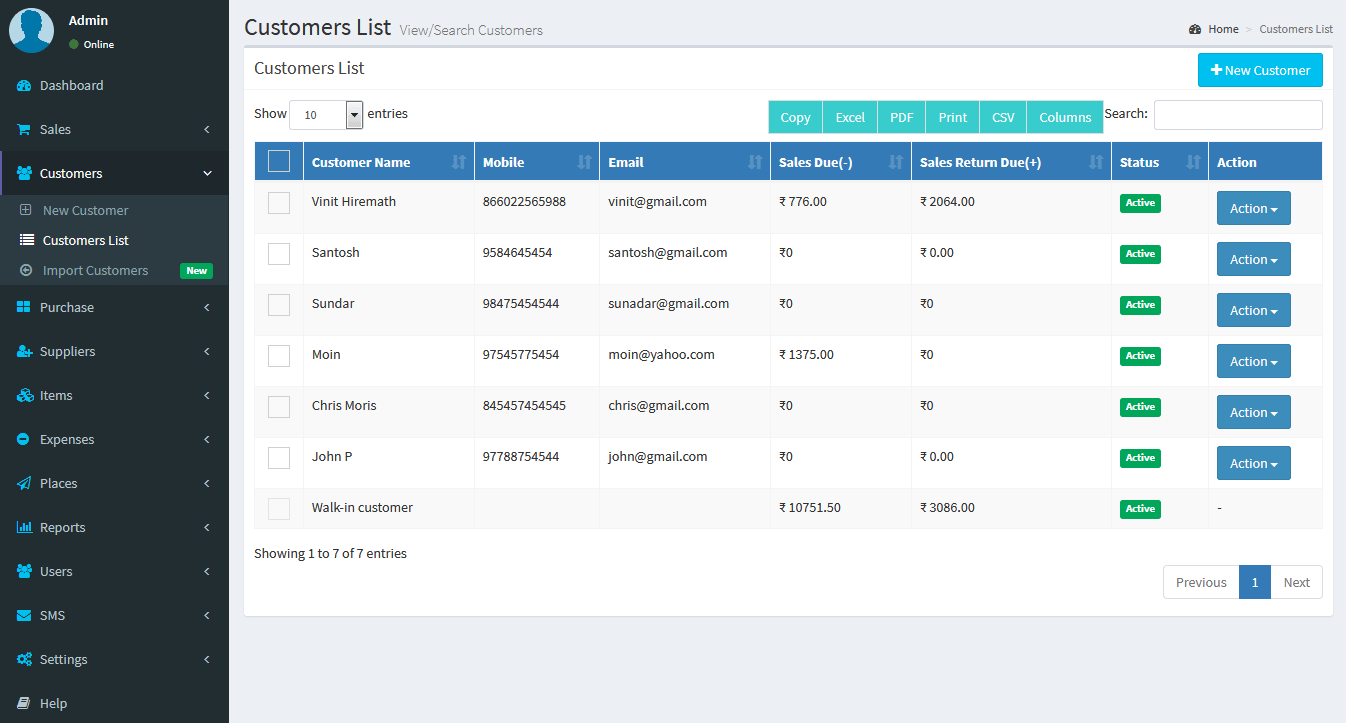Click the Help book icon
Viewport: 1346px width, 723px height.
tap(24, 703)
